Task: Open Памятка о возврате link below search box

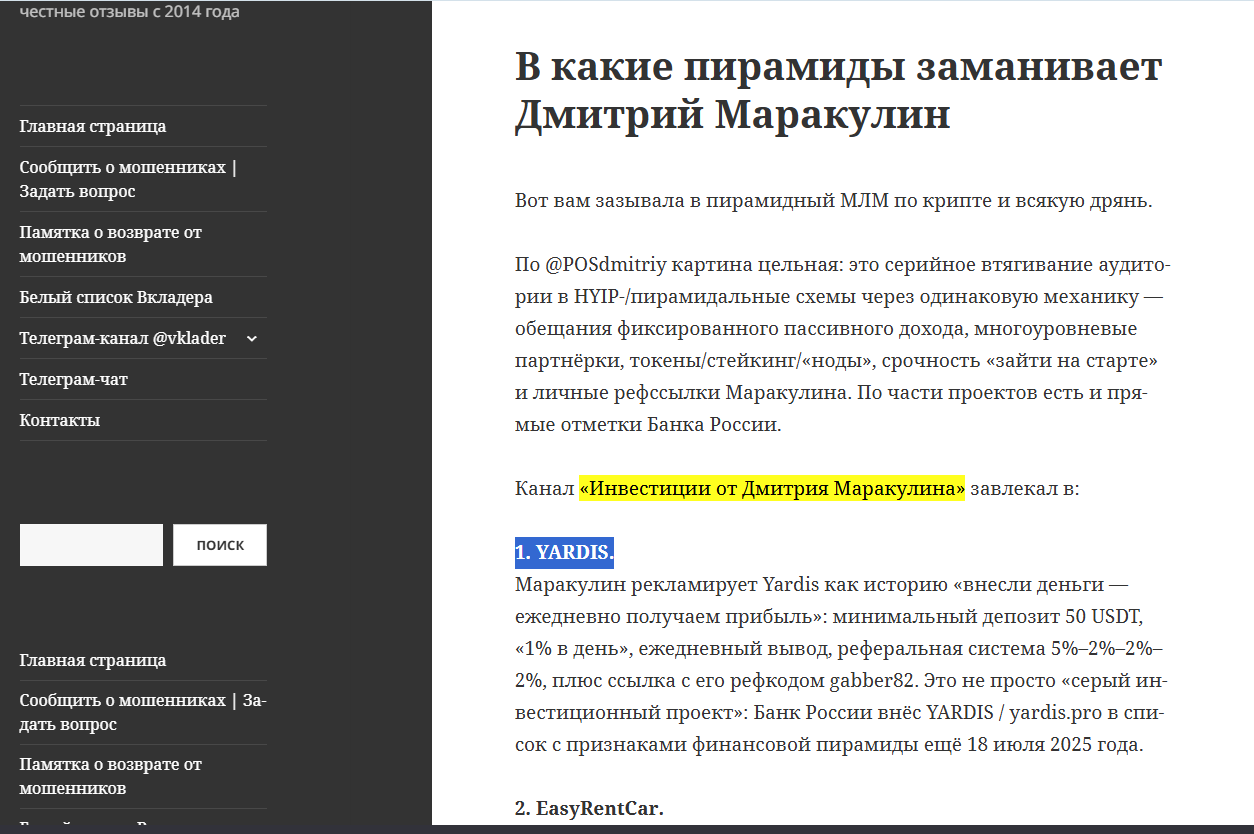Action: (x=111, y=776)
